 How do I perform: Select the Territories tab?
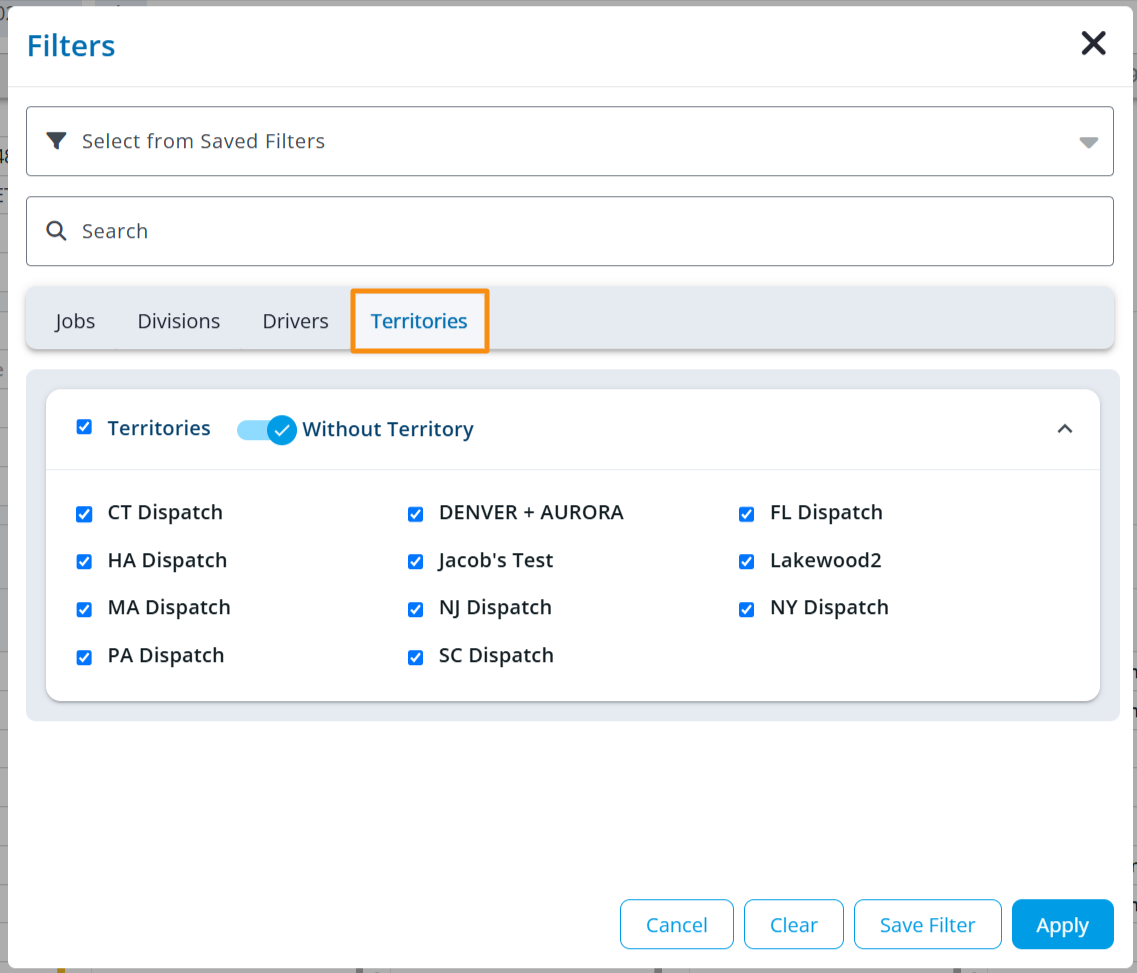419,320
